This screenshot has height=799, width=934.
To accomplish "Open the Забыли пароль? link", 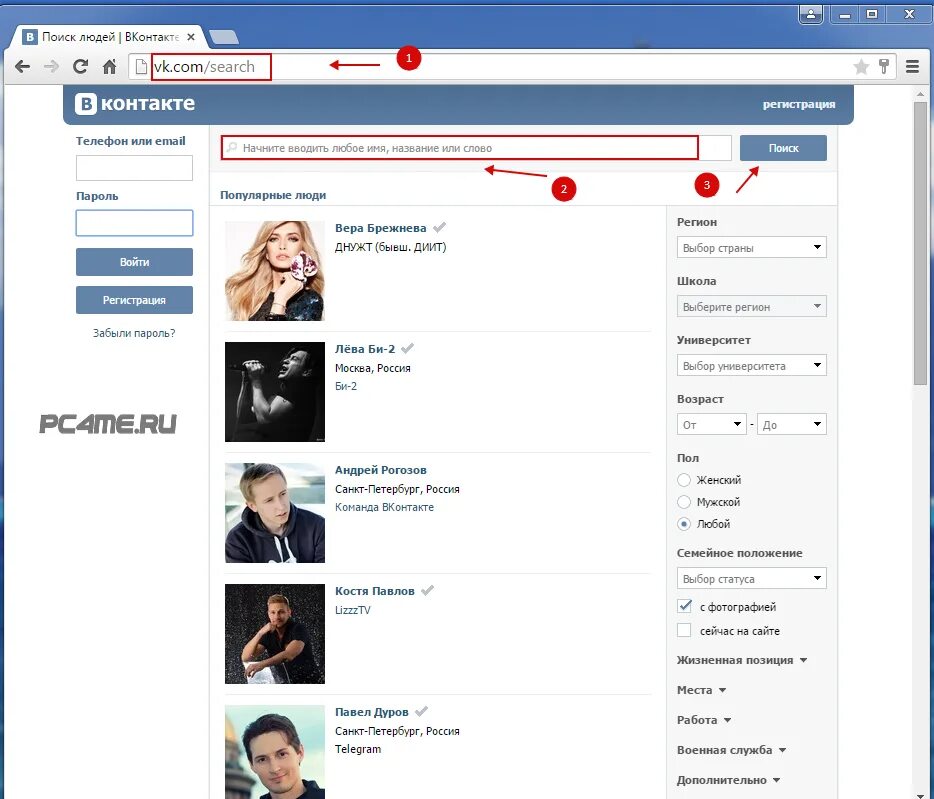I will click(134, 333).
